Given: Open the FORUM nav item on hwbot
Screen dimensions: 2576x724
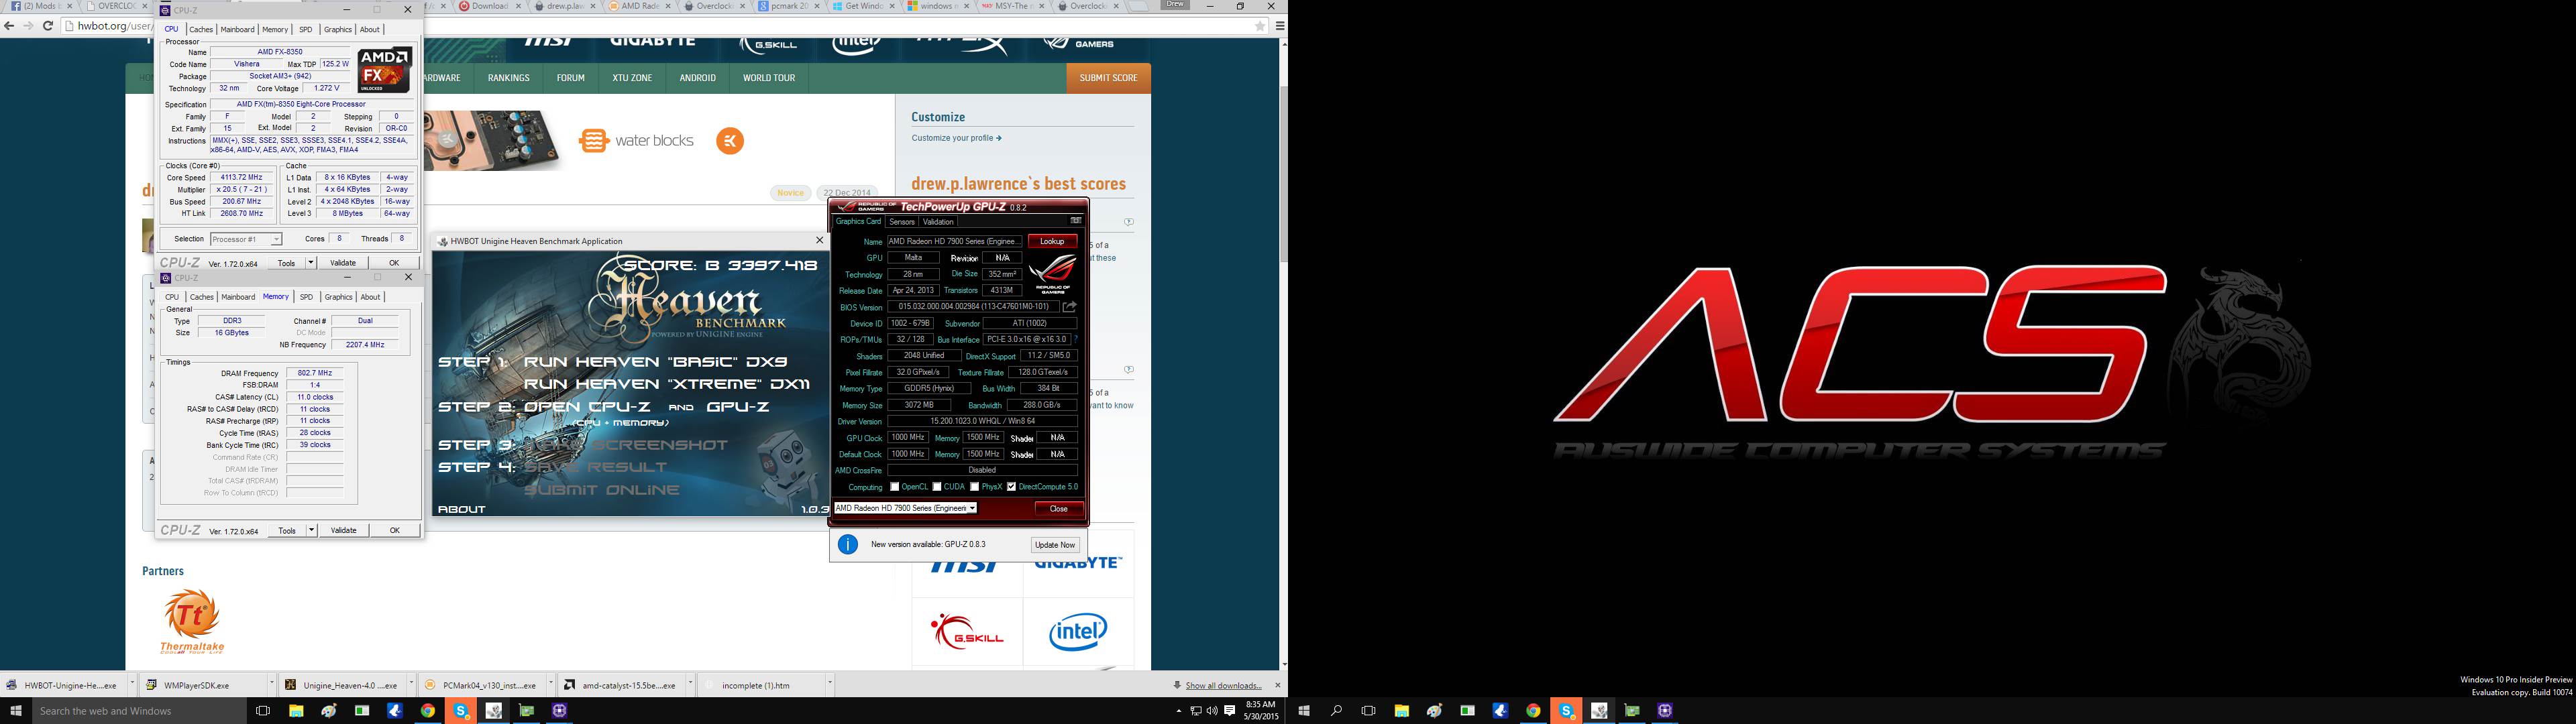Looking at the screenshot, I should point(571,78).
